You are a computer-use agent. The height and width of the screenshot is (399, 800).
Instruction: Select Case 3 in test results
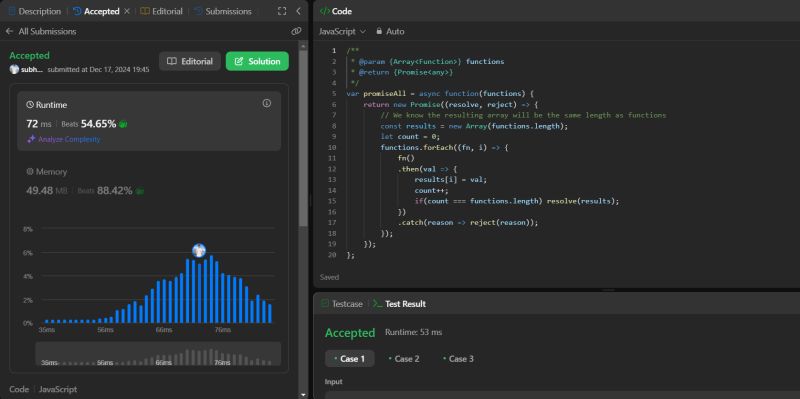point(458,359)
